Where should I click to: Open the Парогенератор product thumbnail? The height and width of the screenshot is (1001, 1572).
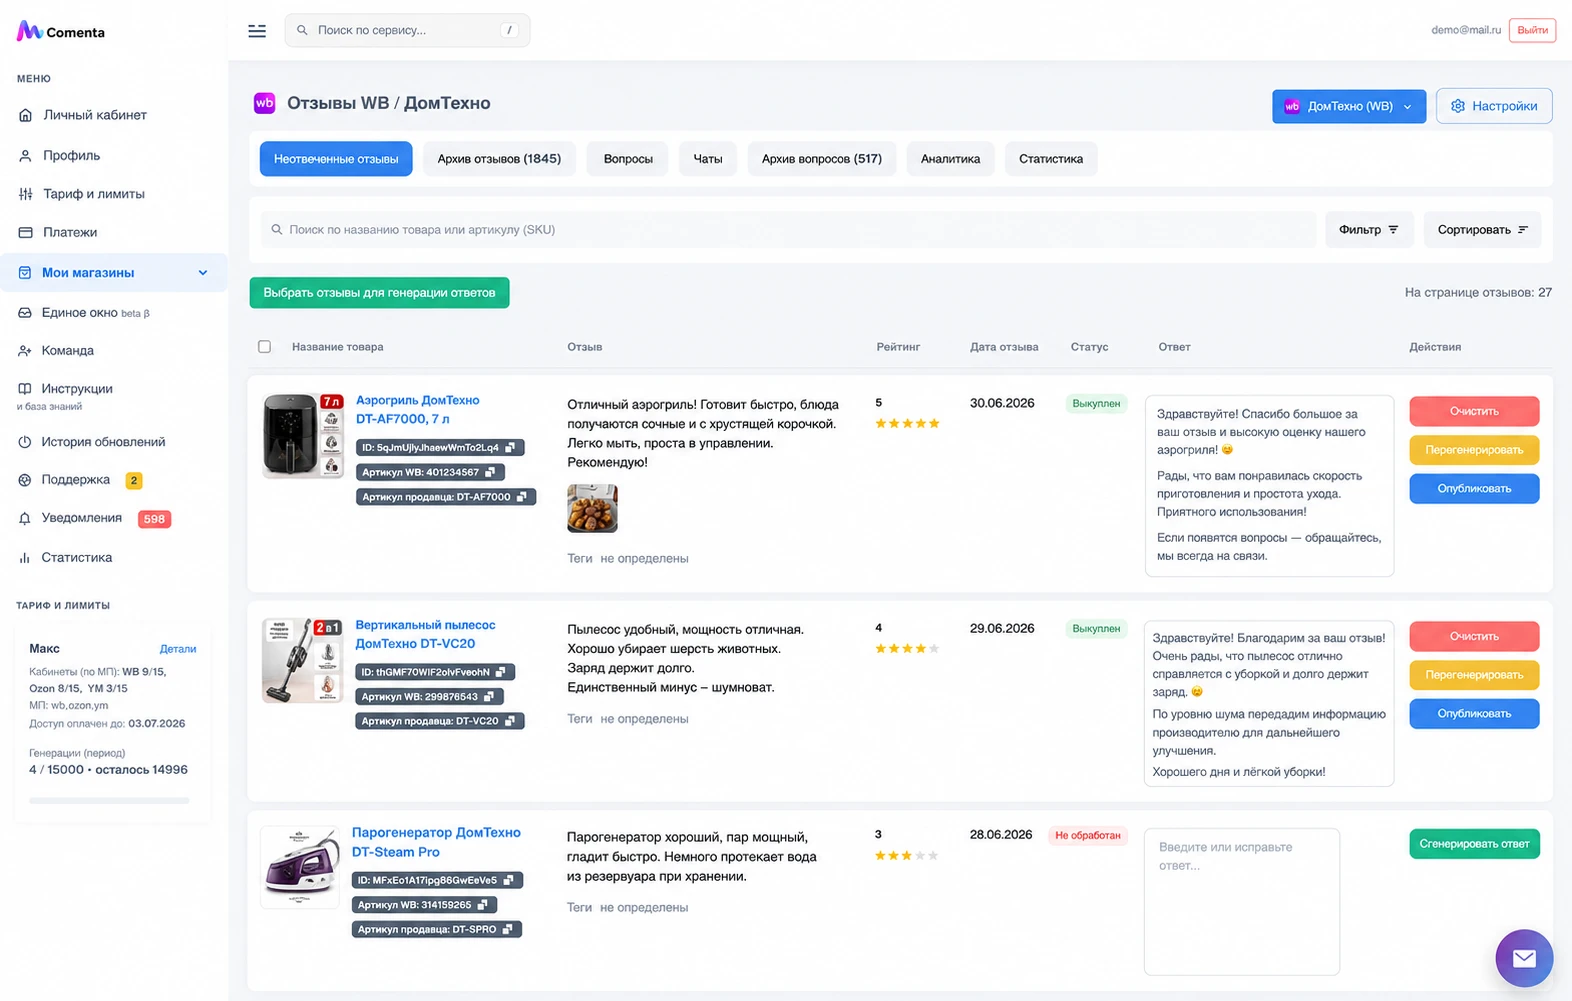(300, 867)
